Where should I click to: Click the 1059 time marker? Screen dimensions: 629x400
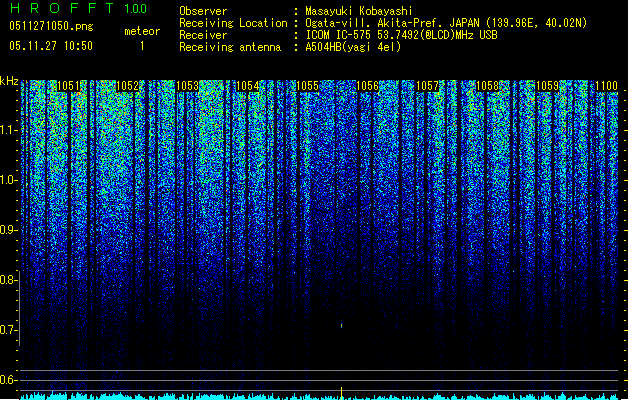click(547, 86)
